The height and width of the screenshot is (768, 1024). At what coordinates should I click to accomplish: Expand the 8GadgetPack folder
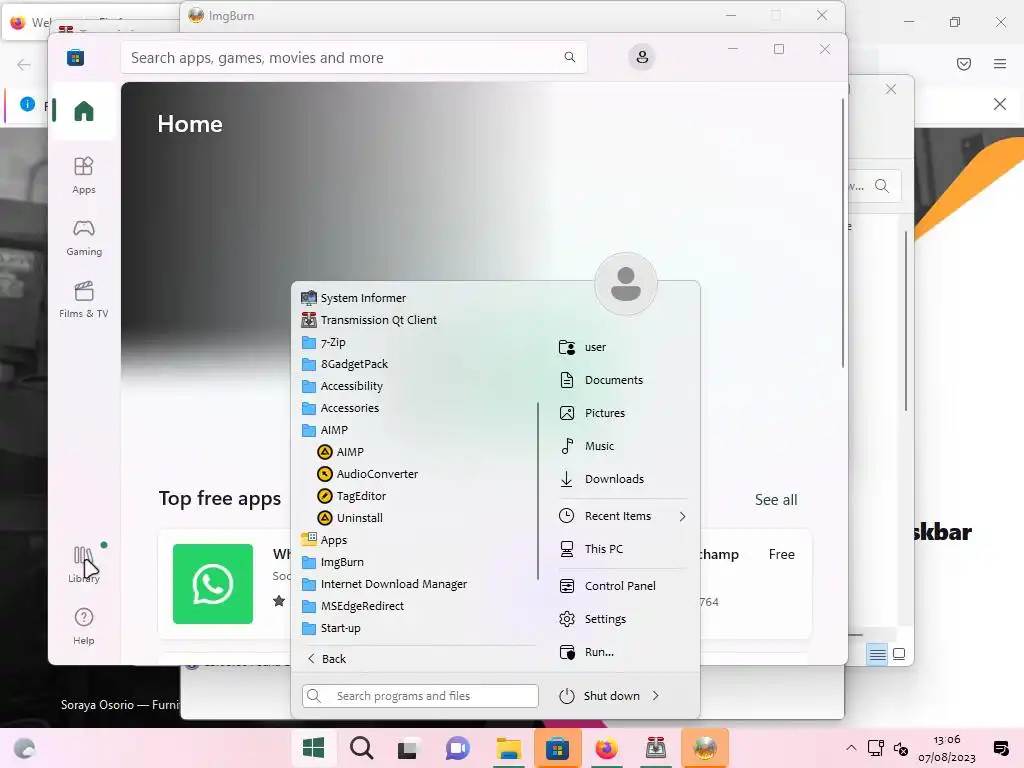tap(345, 364)
